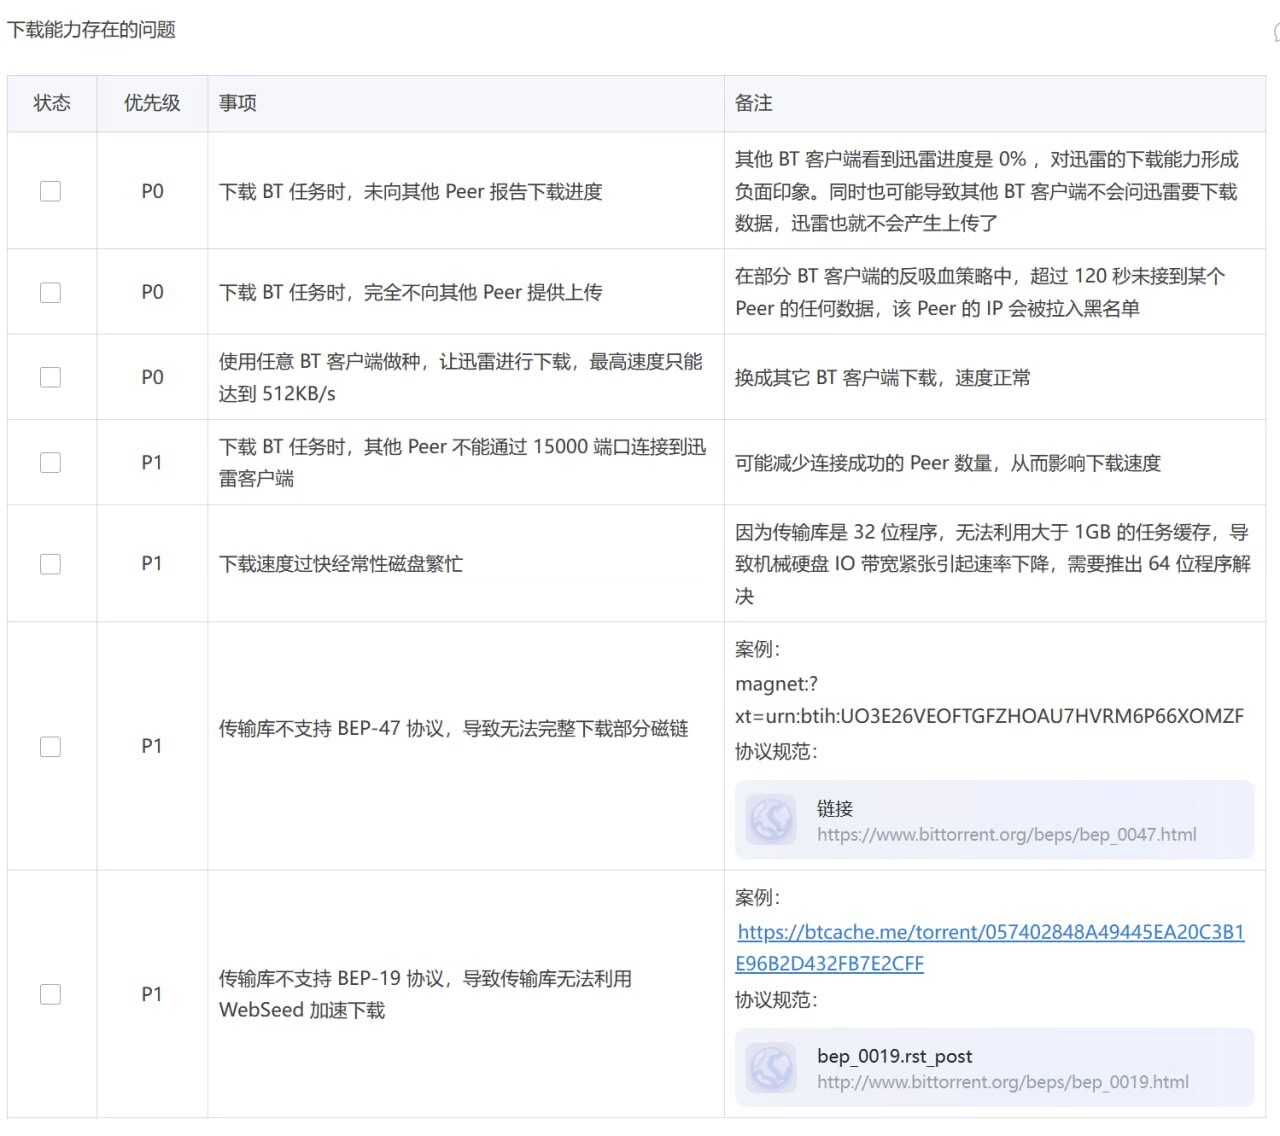Viewport: 1280px width, 1136px height.
Task: Click the 状态 column header
Action: click(52, 103)
